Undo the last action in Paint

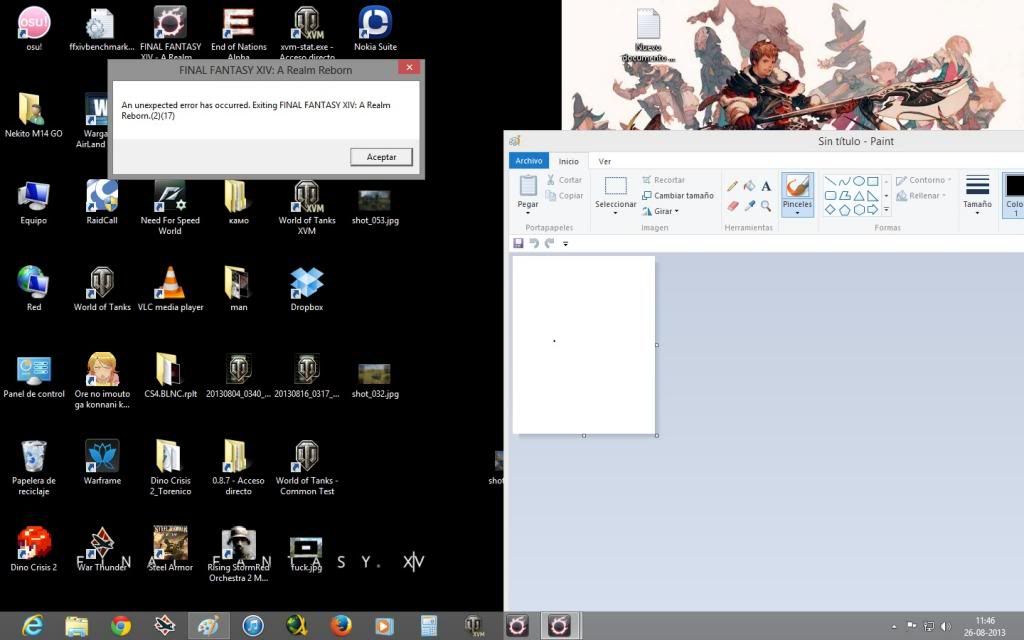(534, 243)
